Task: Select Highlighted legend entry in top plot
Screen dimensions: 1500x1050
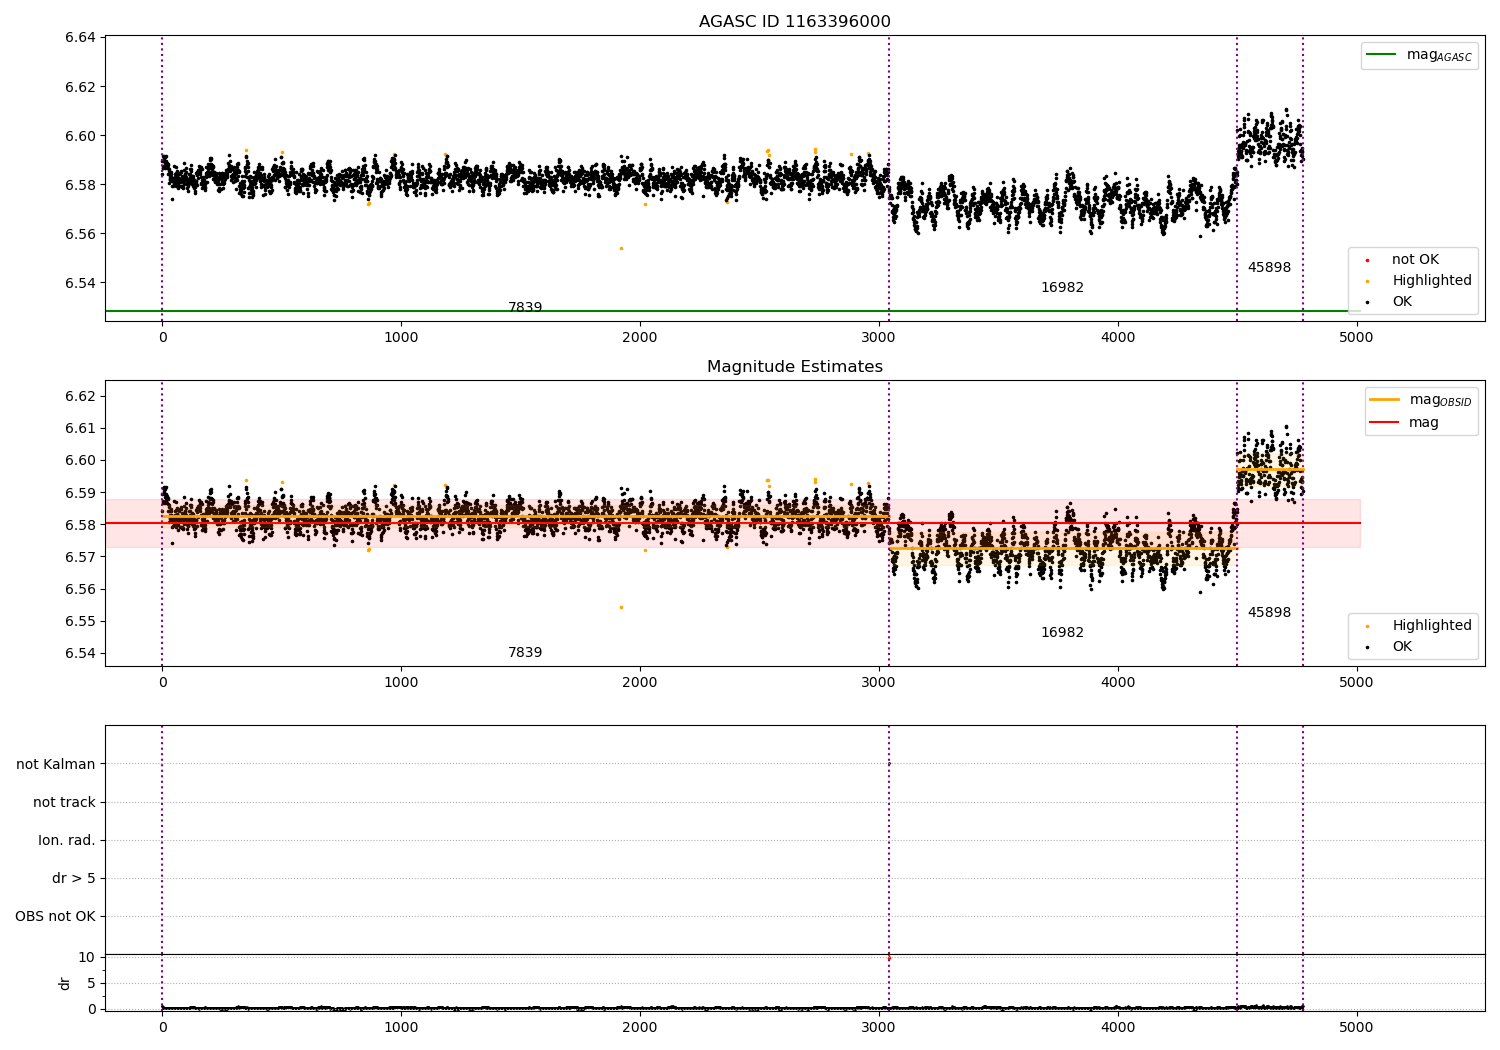Action: point(1419,281)
